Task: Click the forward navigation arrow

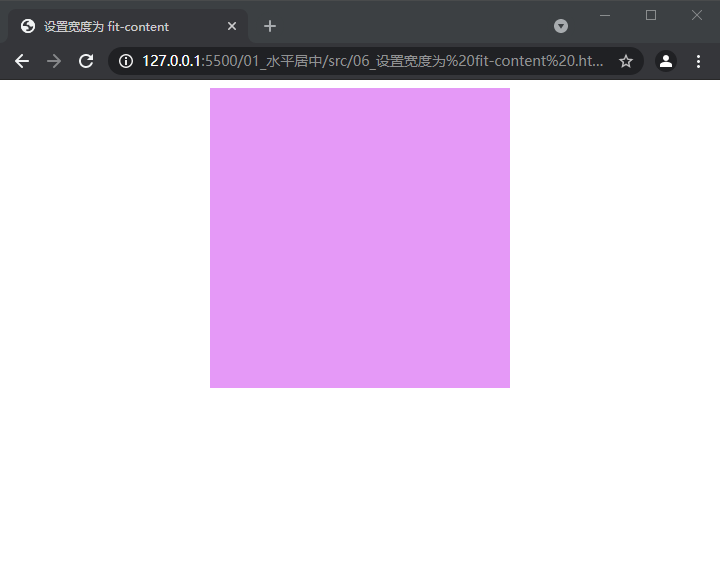Action: click(54, 61)
